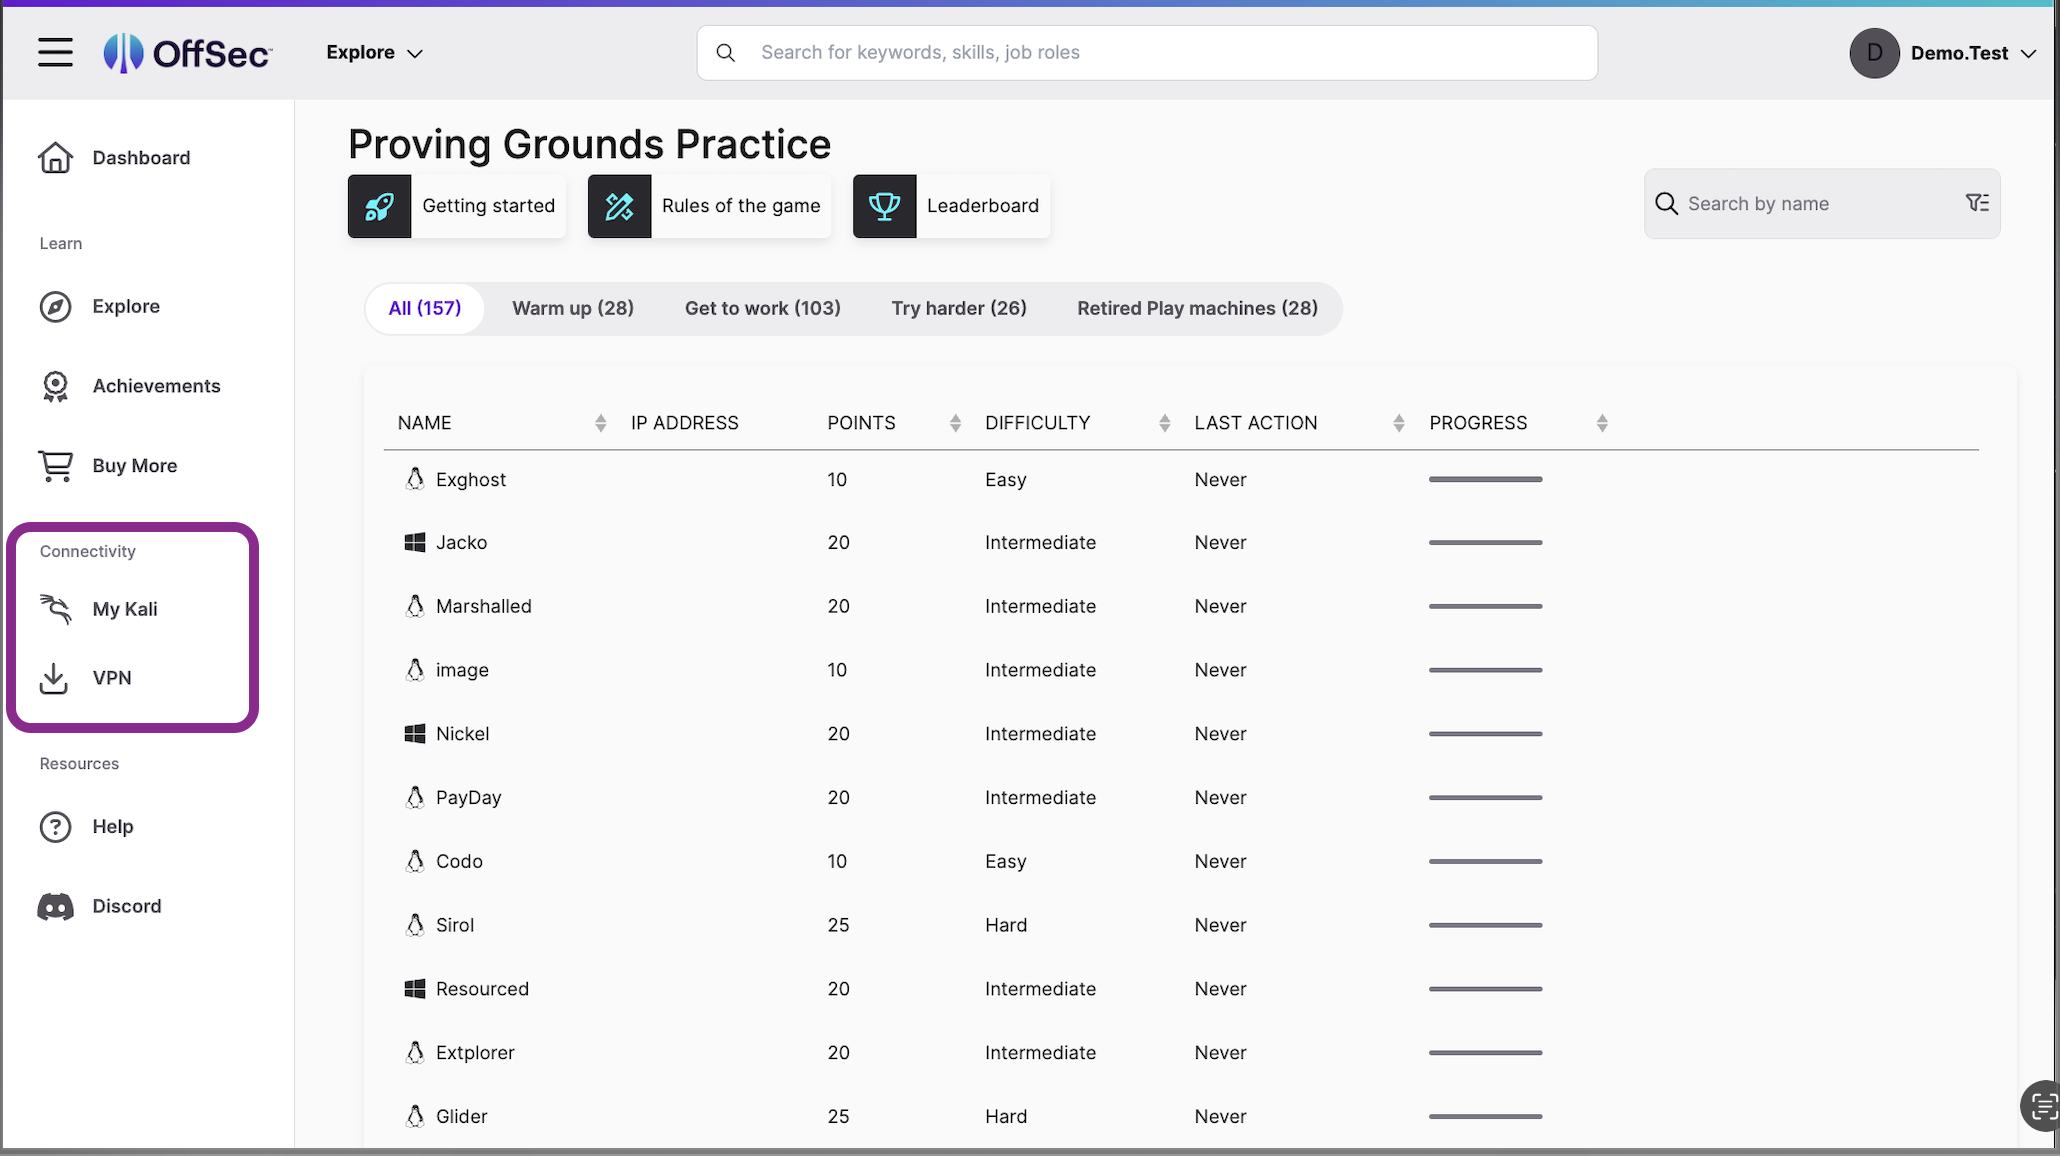
Task: Open the Discord community link
Action: click(x=127, y=906)
